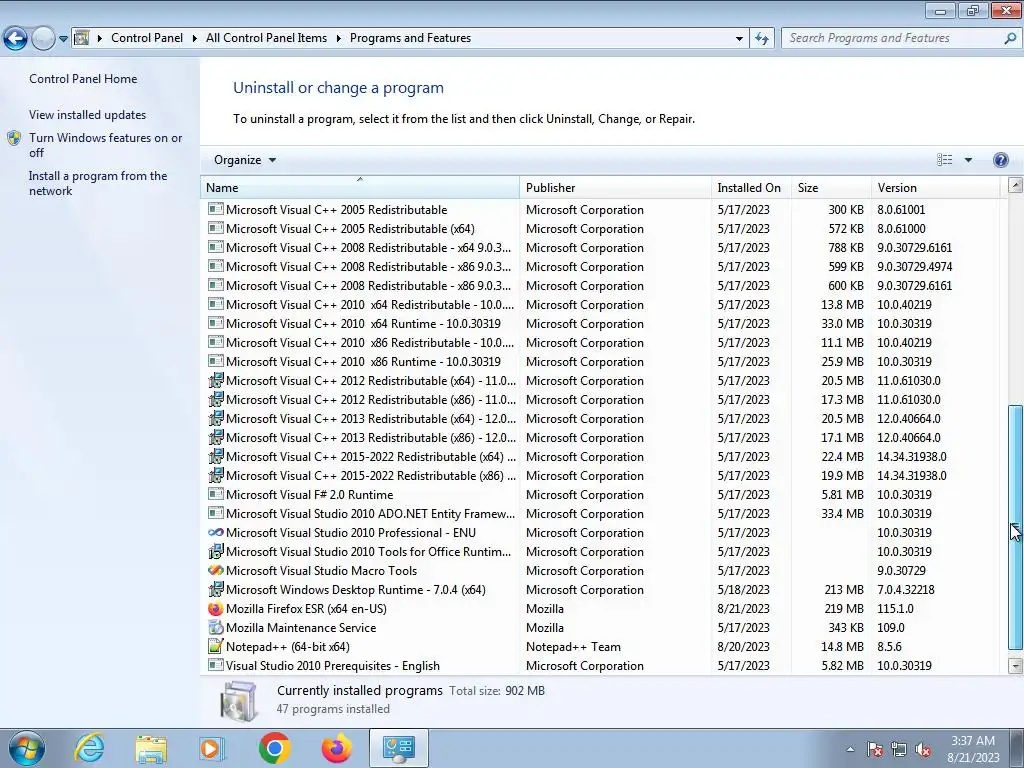Click the vertical scrollbar thumb

pyautogui.click(x=1016, y=527)
